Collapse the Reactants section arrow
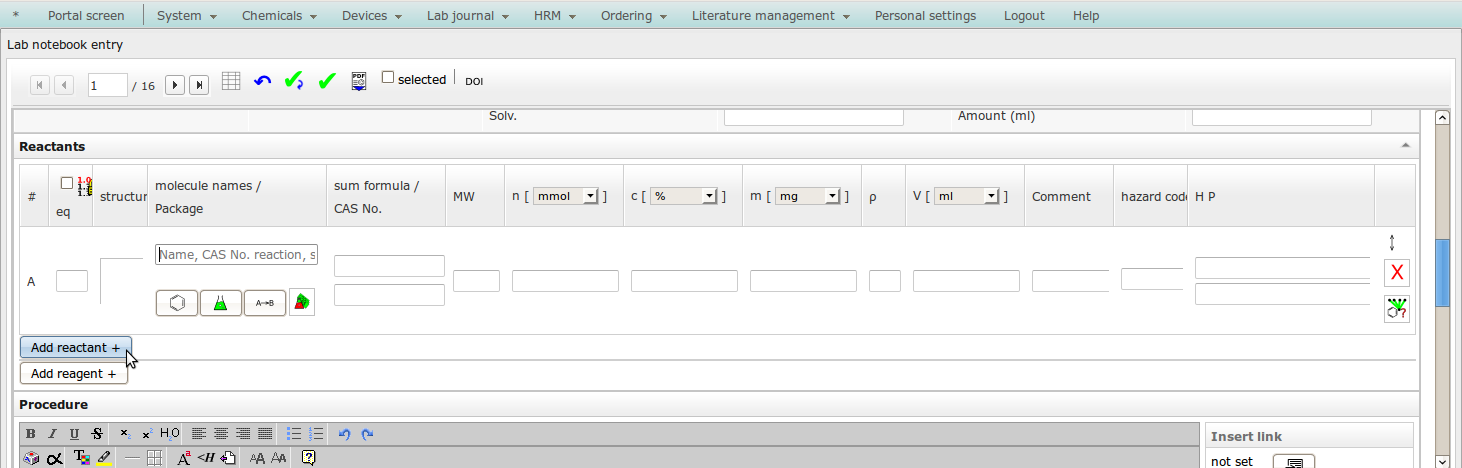The image size is (1462, 468). pos(1406,146)
